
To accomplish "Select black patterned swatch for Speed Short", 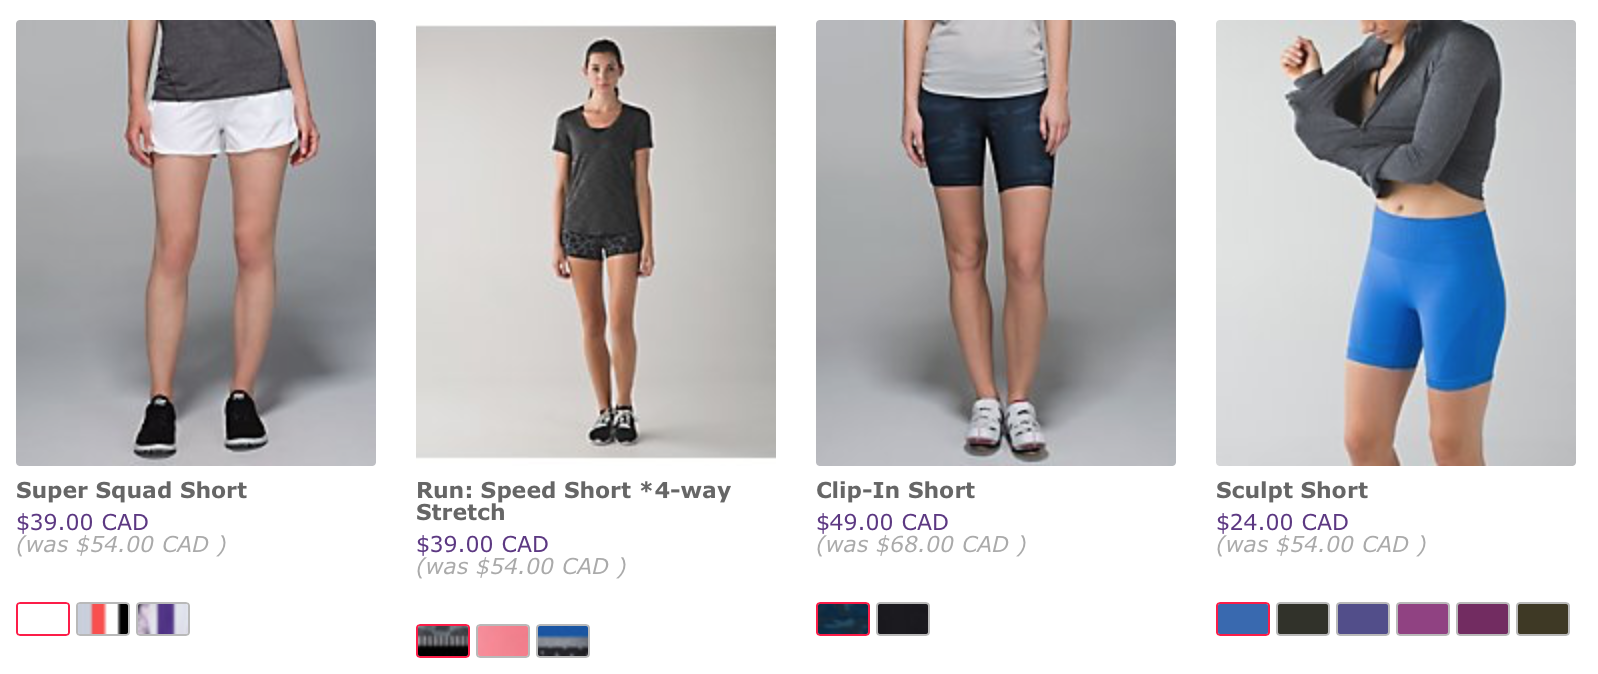I will click(443, 641).
